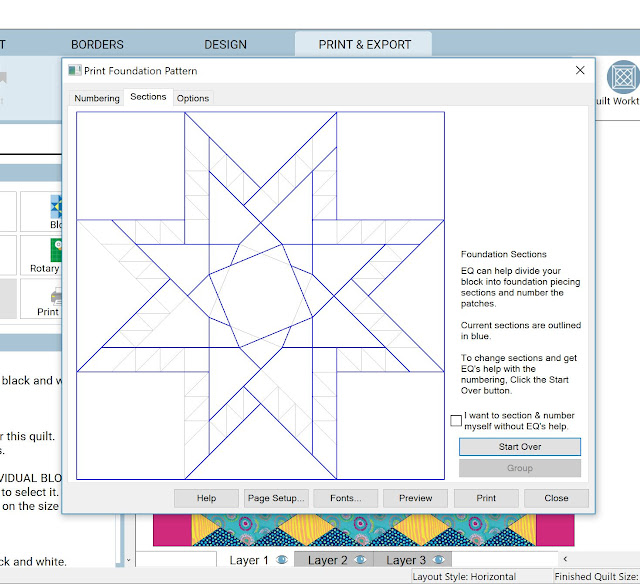The image size is (640, 584).
Task: Click 'Layout Style: Horizontal' status text
Action: [x=464, y=576]
